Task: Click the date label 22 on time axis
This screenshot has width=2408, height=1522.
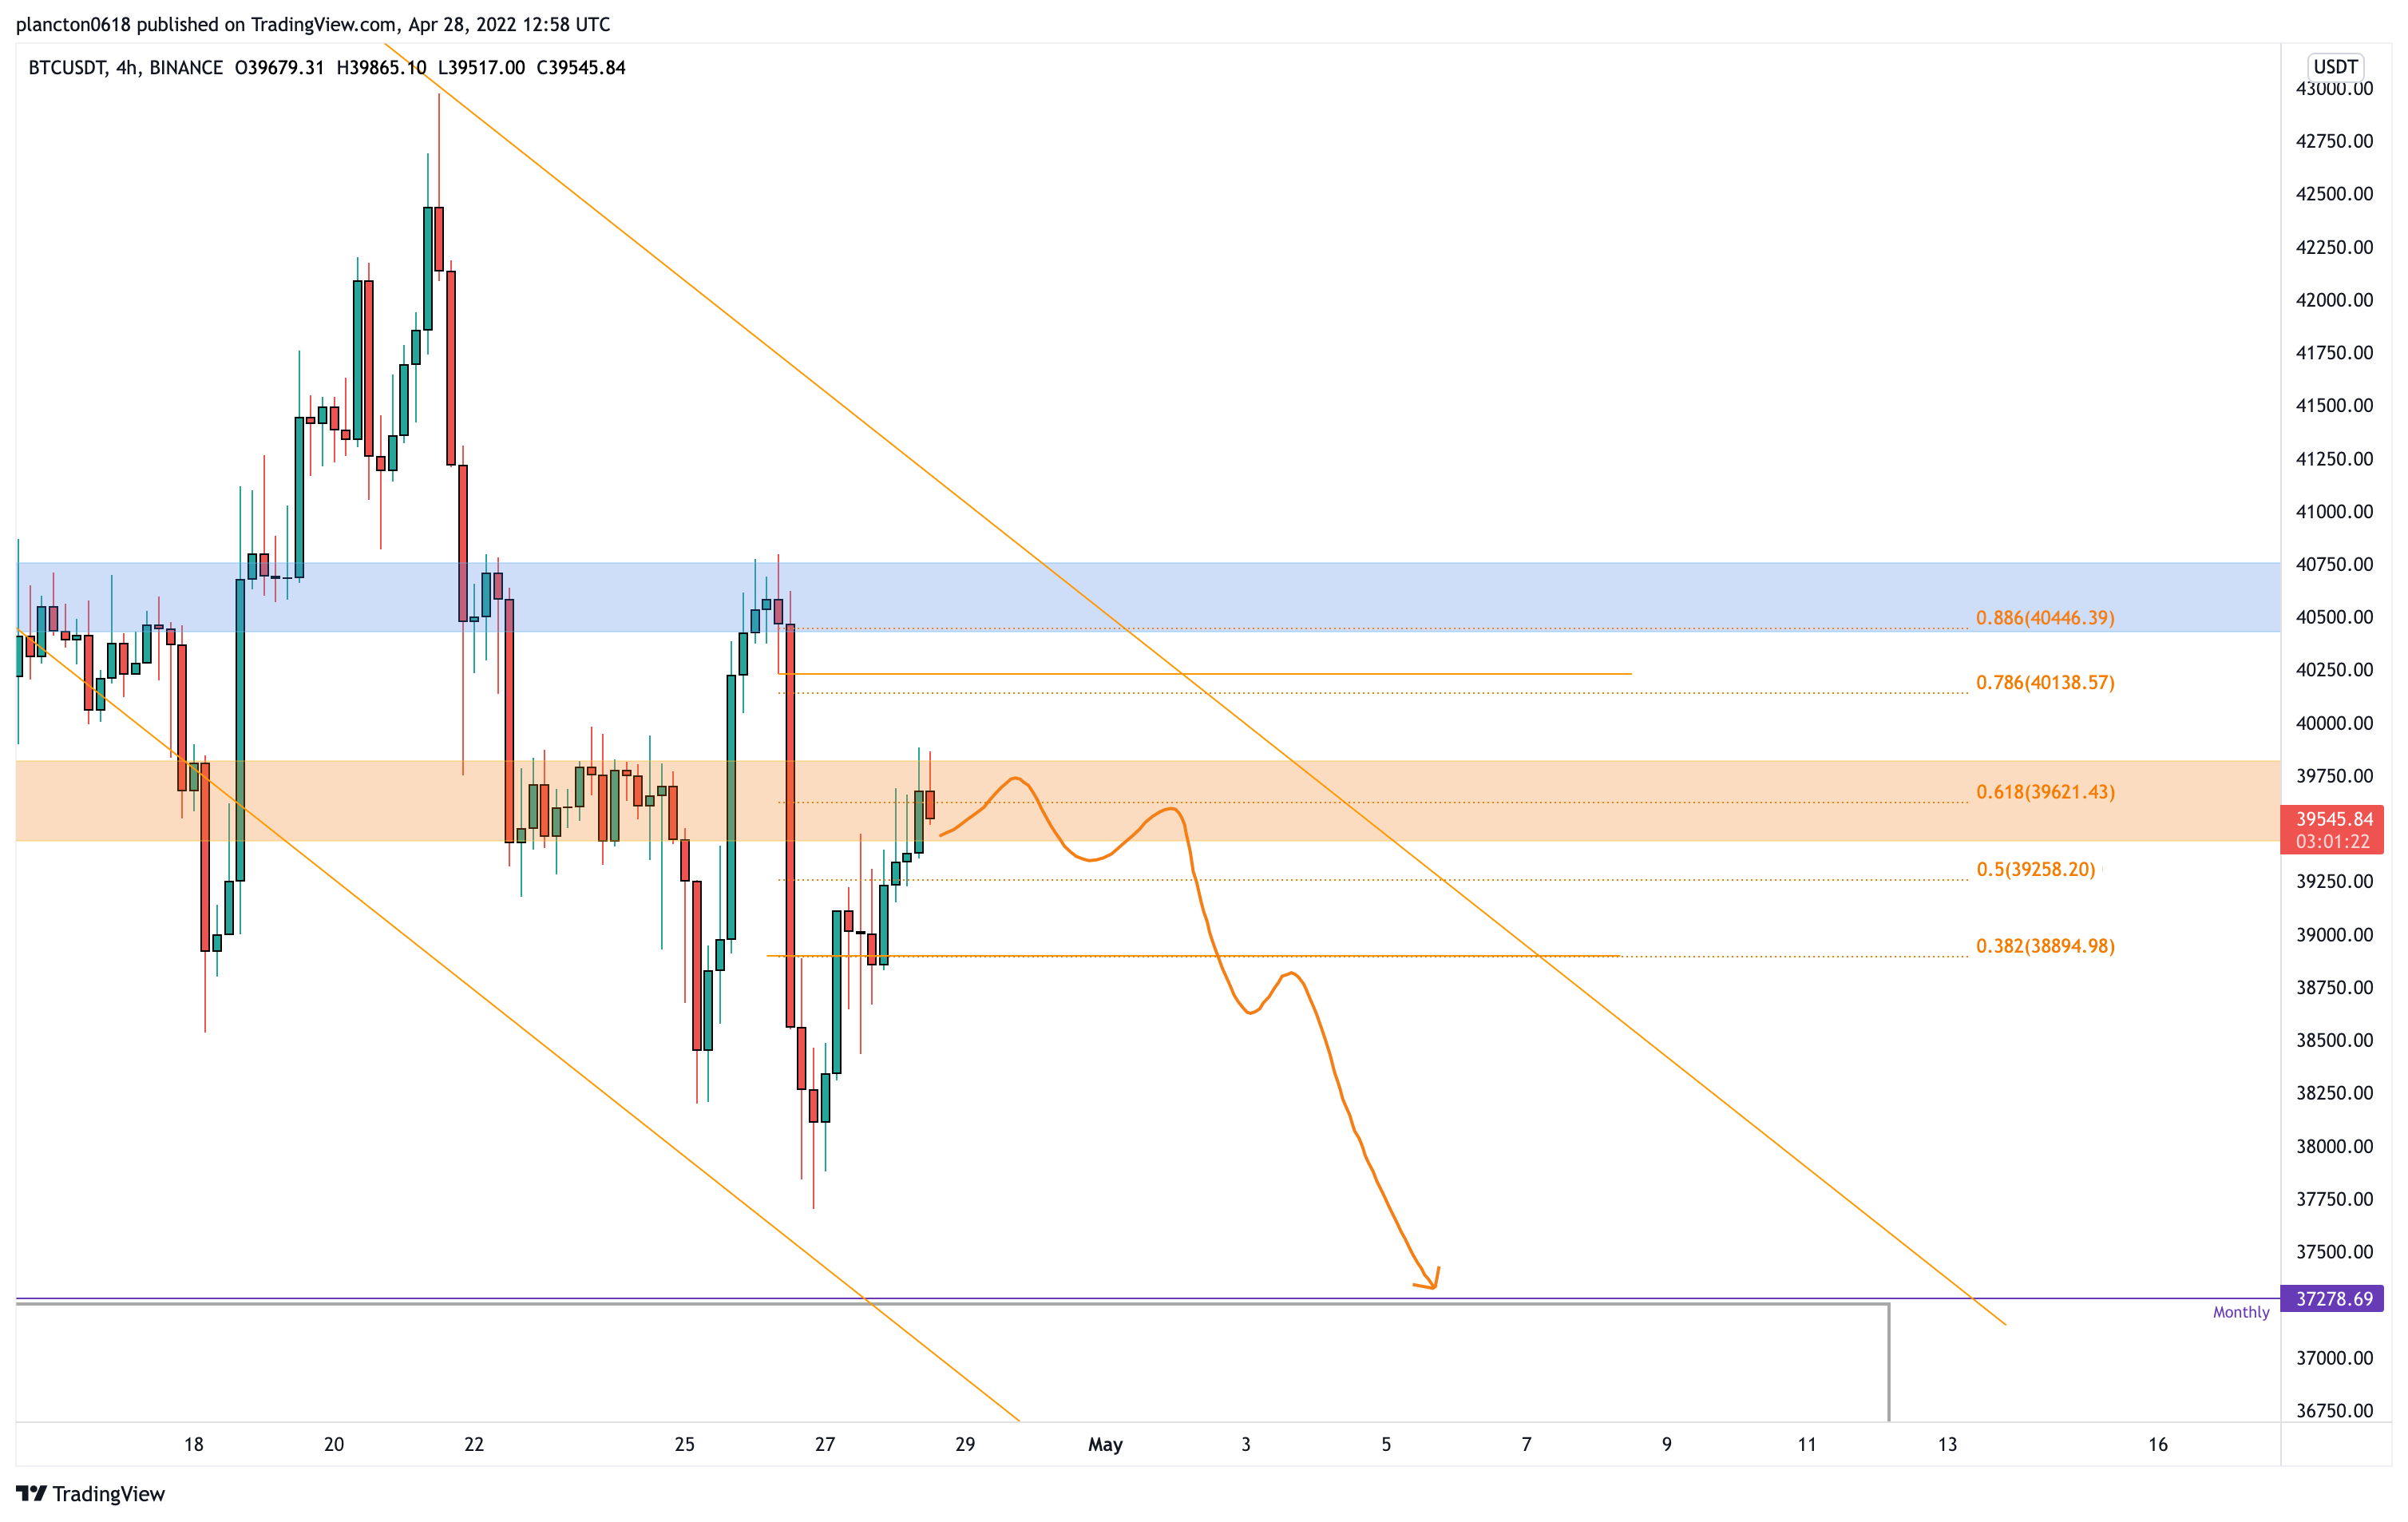Action: click(474, 1444)
